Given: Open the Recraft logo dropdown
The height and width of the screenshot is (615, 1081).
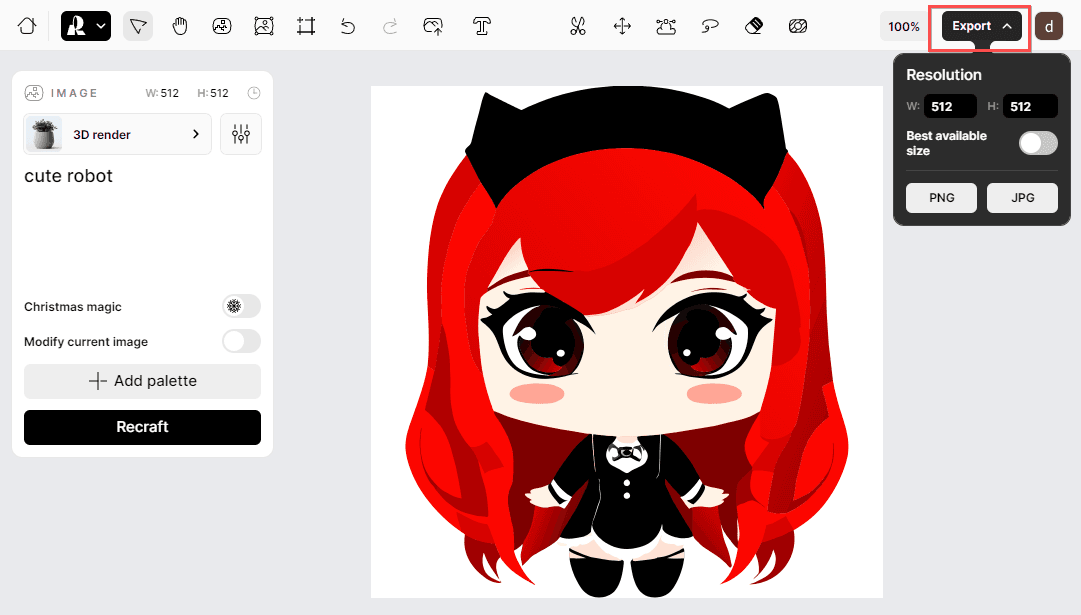Looking at the screenshot, I should [x=85, y=26].
